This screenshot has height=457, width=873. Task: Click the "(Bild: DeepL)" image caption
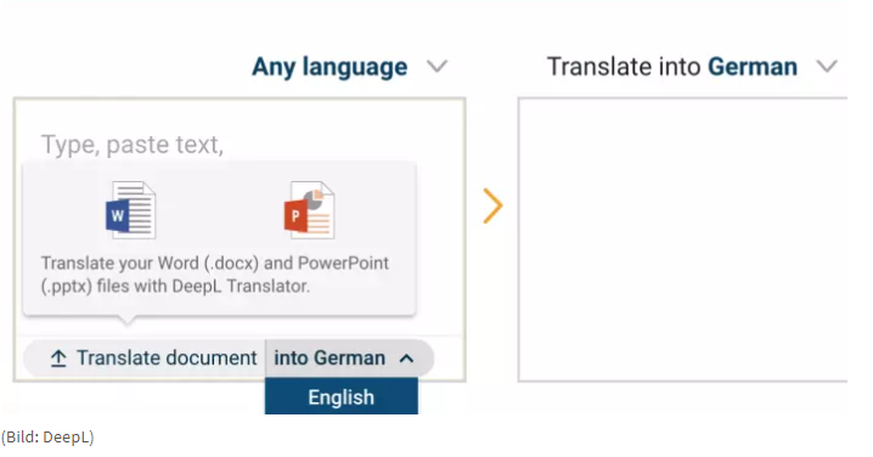coord(47,437)
